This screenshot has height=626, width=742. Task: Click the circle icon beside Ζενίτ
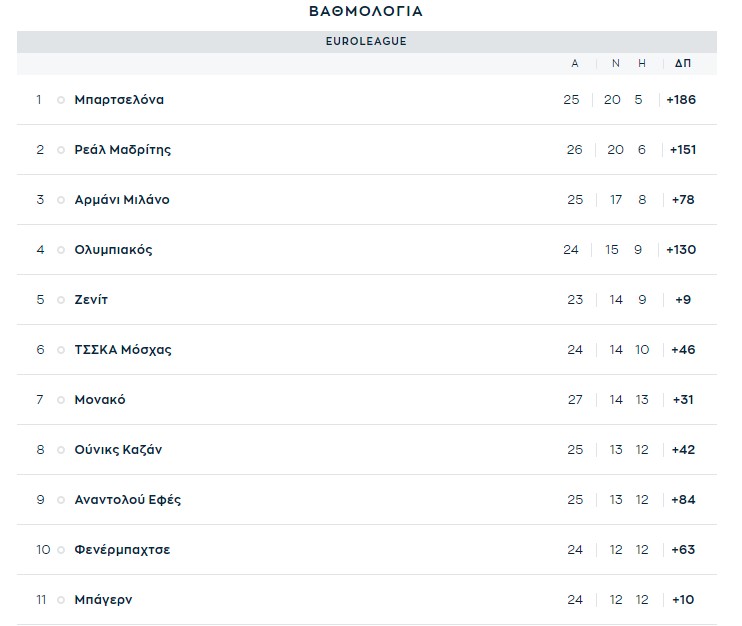coord(61,300)
